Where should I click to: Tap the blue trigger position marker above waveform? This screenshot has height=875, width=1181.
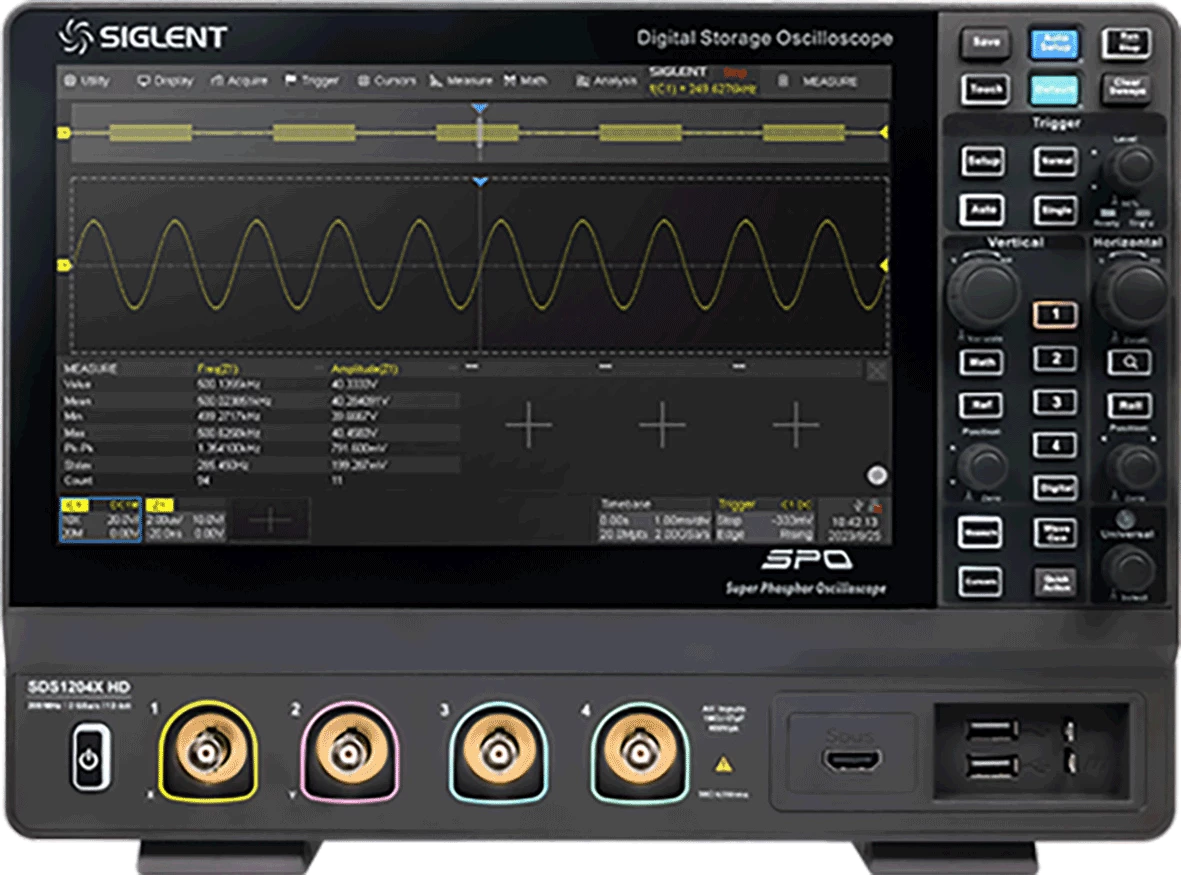pyautogui.click(x=480, y=182)
